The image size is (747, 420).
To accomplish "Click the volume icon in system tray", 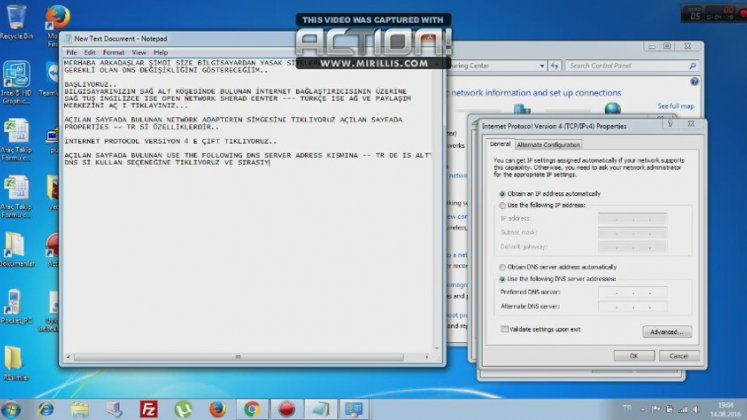I will (x=696, y=410).
